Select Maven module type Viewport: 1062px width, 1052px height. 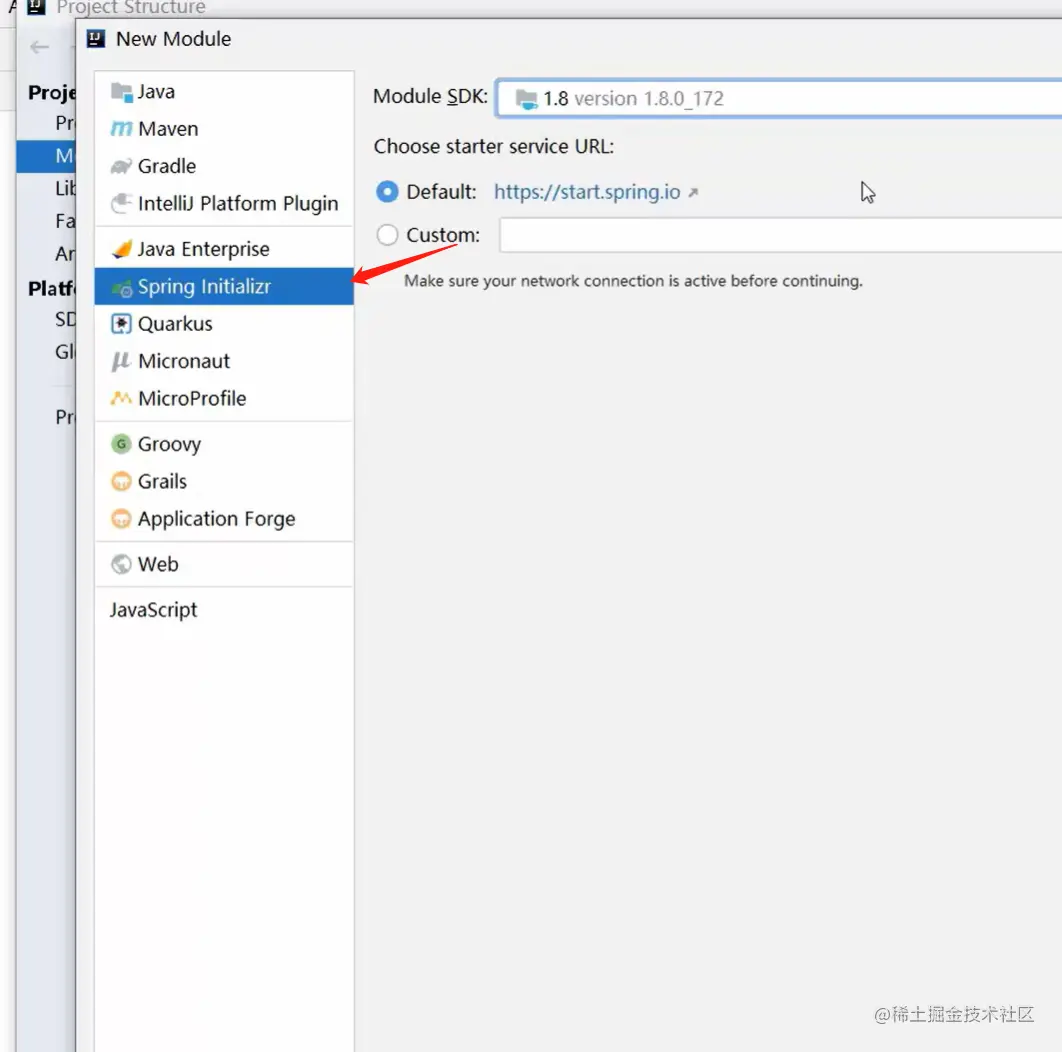[x=224, y=129]
